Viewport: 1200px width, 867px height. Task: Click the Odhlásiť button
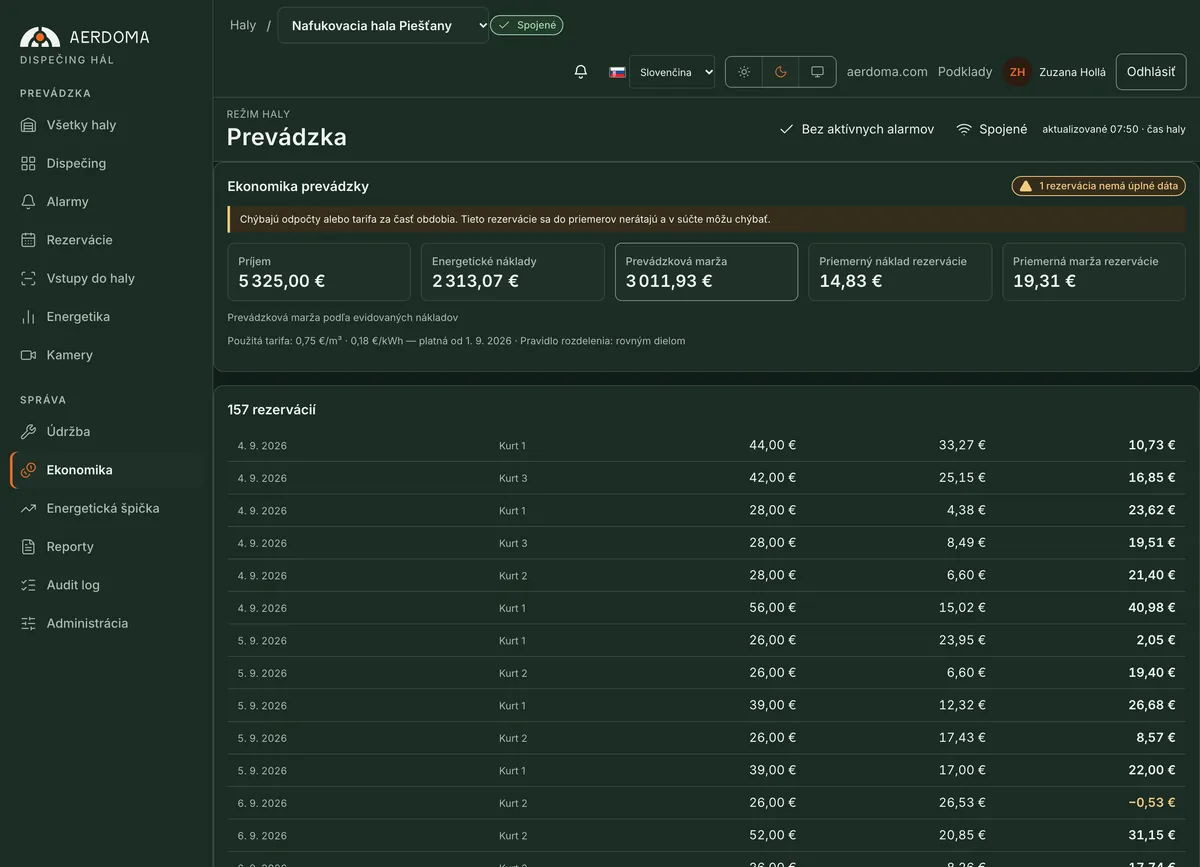point(1151,72)
